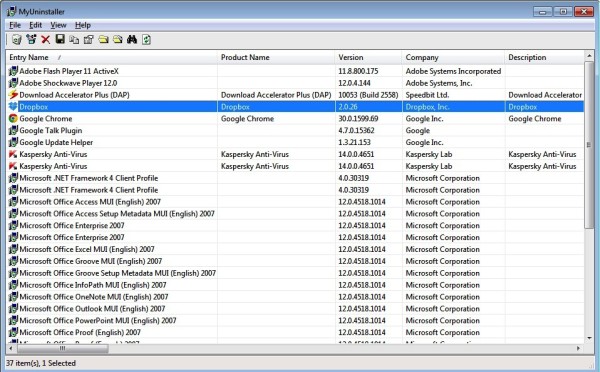600x372 pixels.
Task: Sort by the Entry Name column header
Action: 112,57
